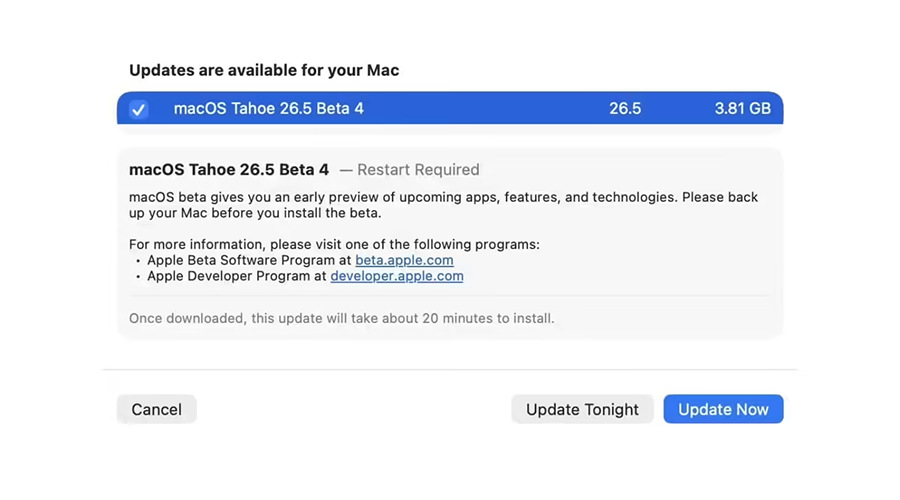Cancel the software update dialog
The height and width of the screenshot is (500, 900).
click(157, 409)
